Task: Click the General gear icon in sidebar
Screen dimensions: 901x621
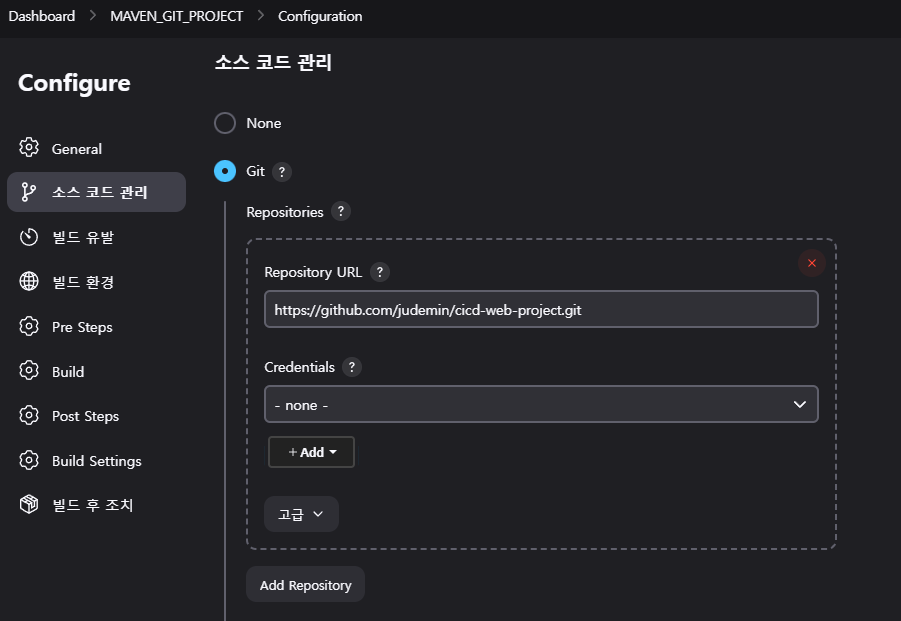Action: point(29,148)
